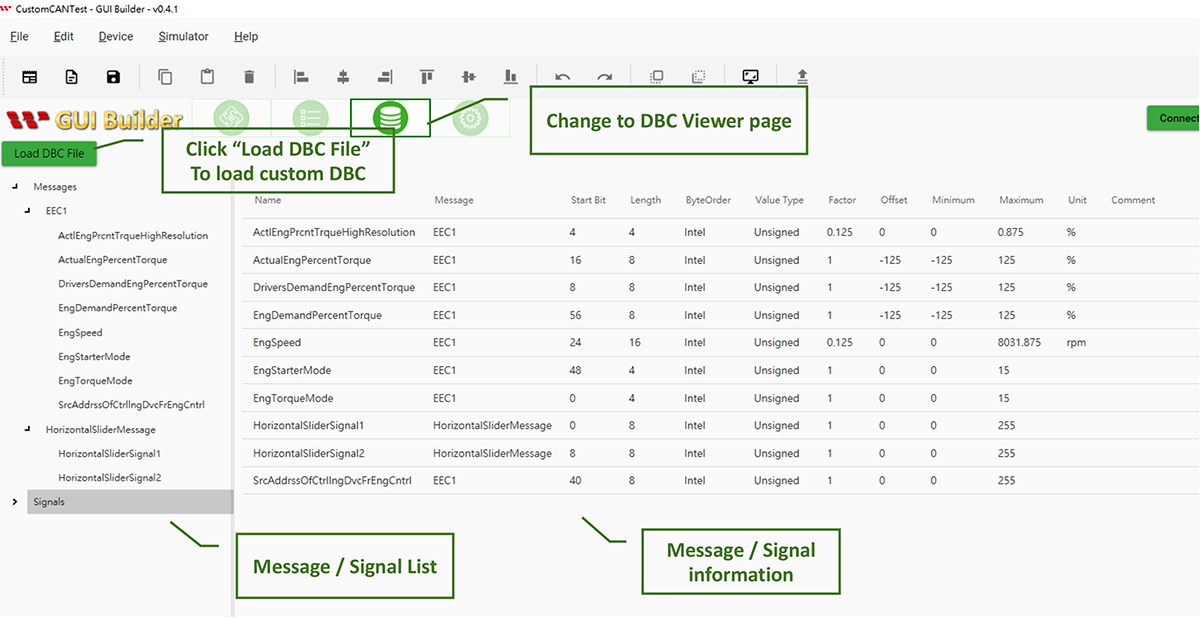Collapse the Messages tree node
Viewport: 1200px width, 619px height.
(14, 187)
